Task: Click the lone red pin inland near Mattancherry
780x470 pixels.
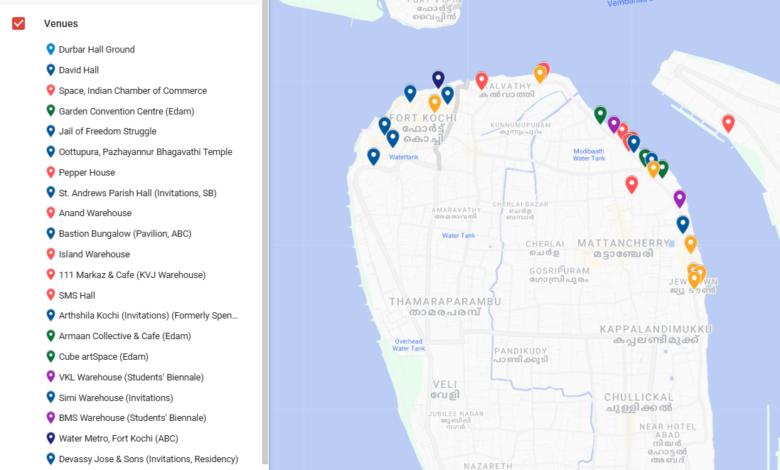Action: coord(631,184)
